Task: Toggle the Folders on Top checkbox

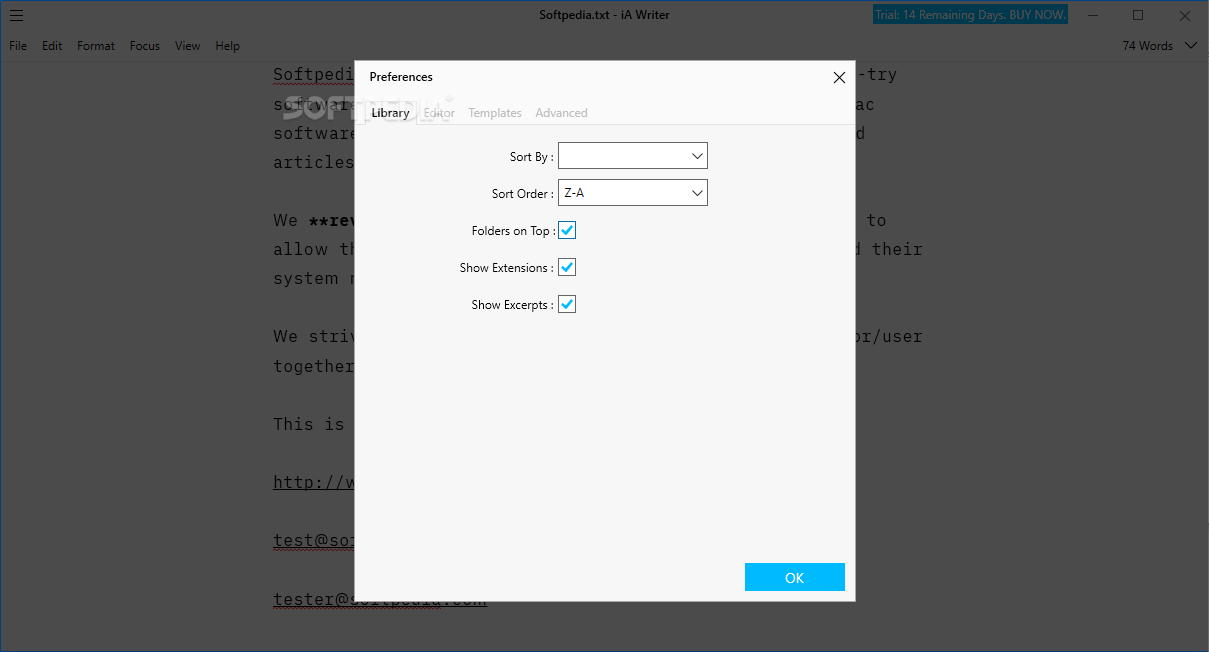Action: click(567, 230)
